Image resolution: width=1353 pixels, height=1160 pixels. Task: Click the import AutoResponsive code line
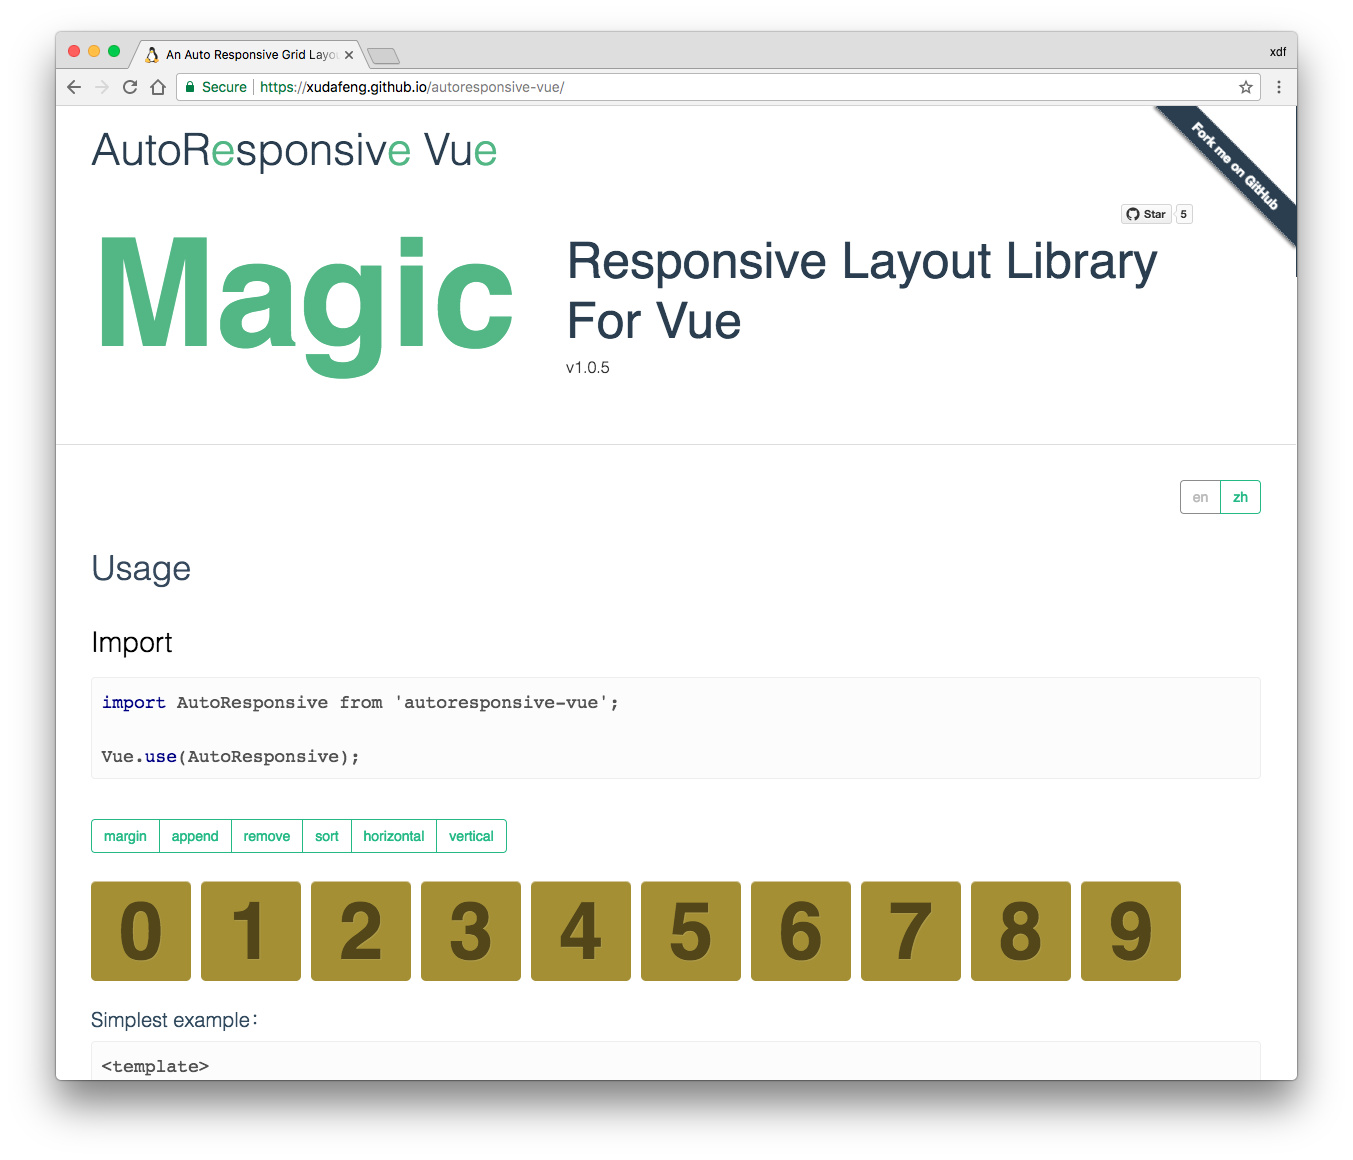coord(360,702)
